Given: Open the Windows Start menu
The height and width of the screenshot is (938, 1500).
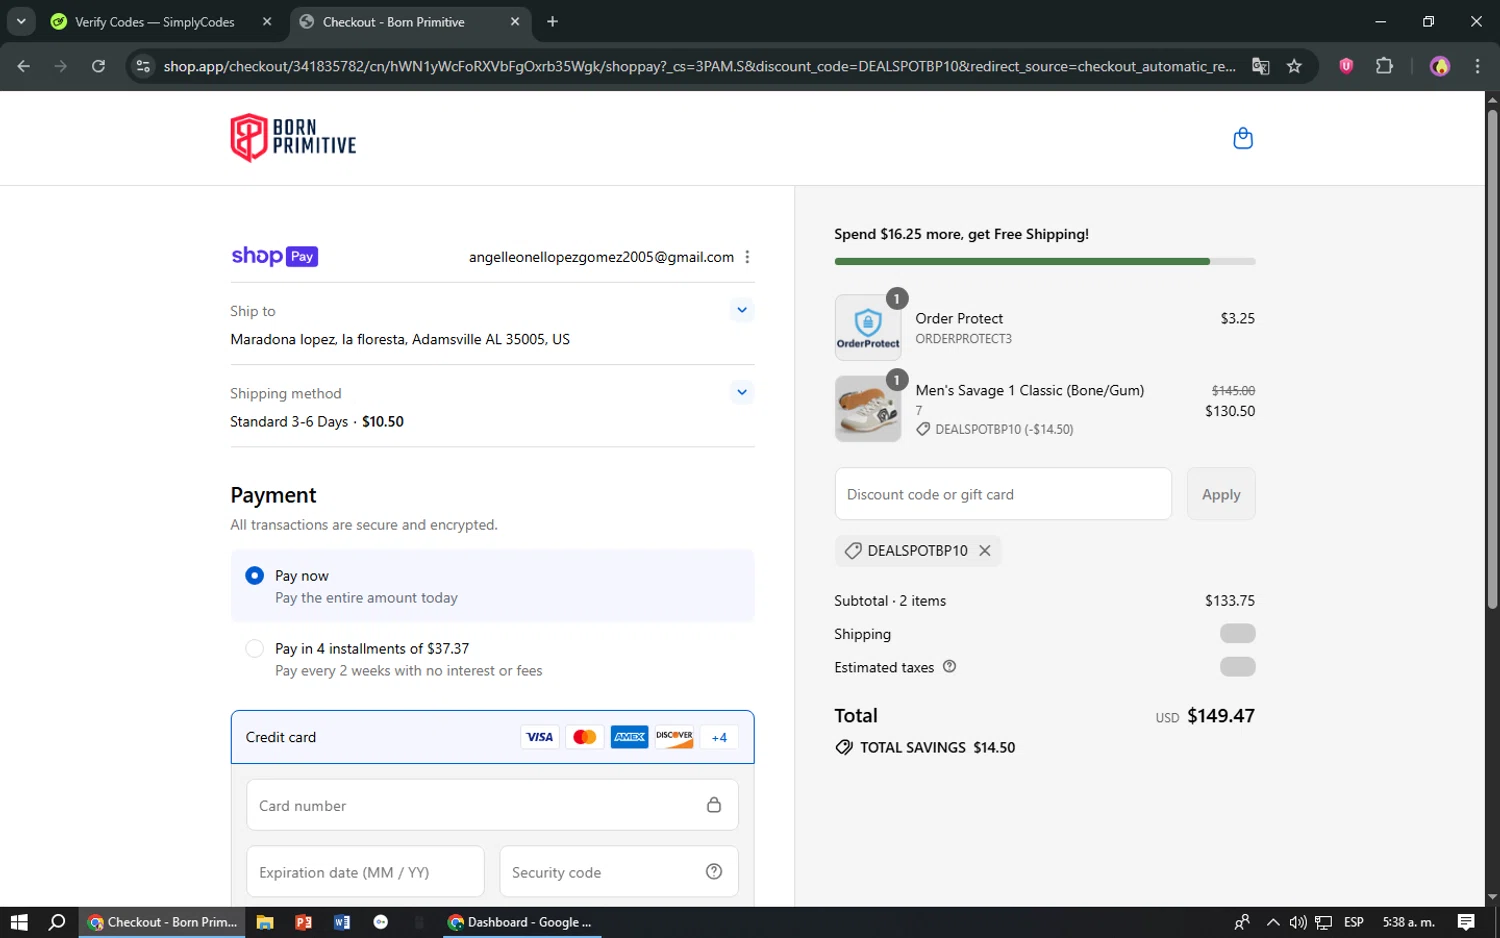Looking at the screenshot, I should (x=19, y=922).
